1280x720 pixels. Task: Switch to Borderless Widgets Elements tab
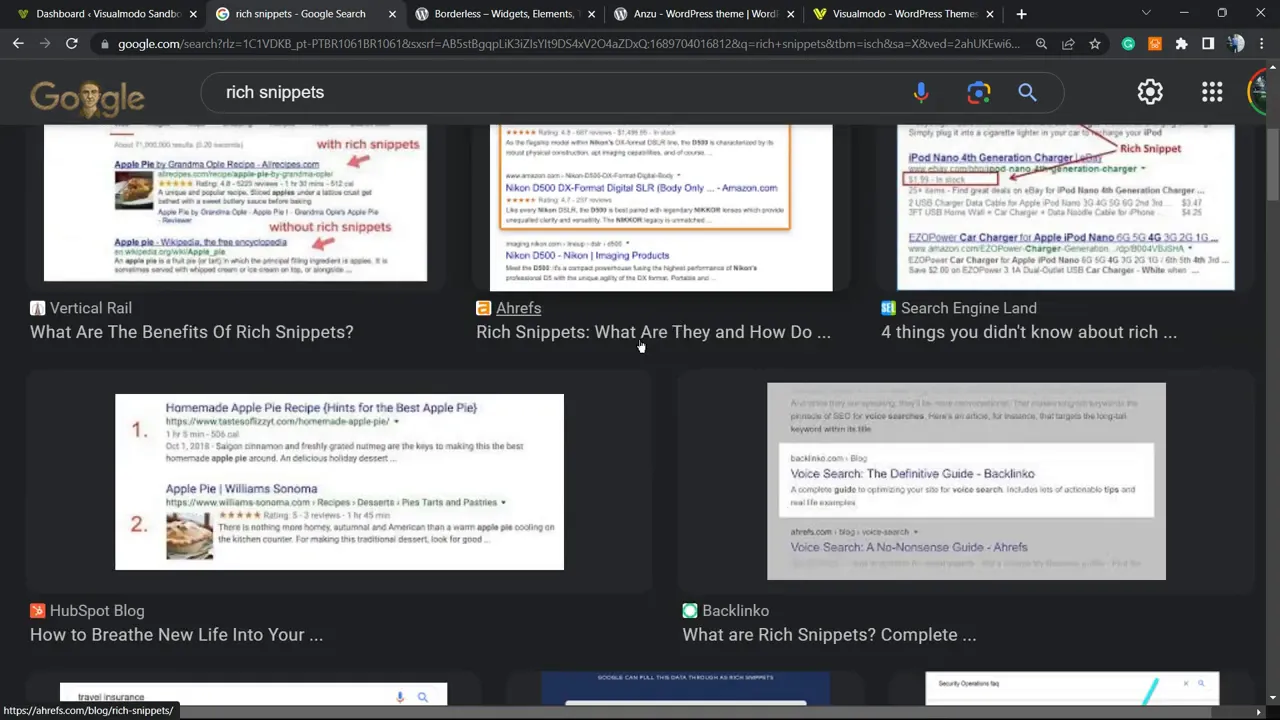tap(505, 14)
